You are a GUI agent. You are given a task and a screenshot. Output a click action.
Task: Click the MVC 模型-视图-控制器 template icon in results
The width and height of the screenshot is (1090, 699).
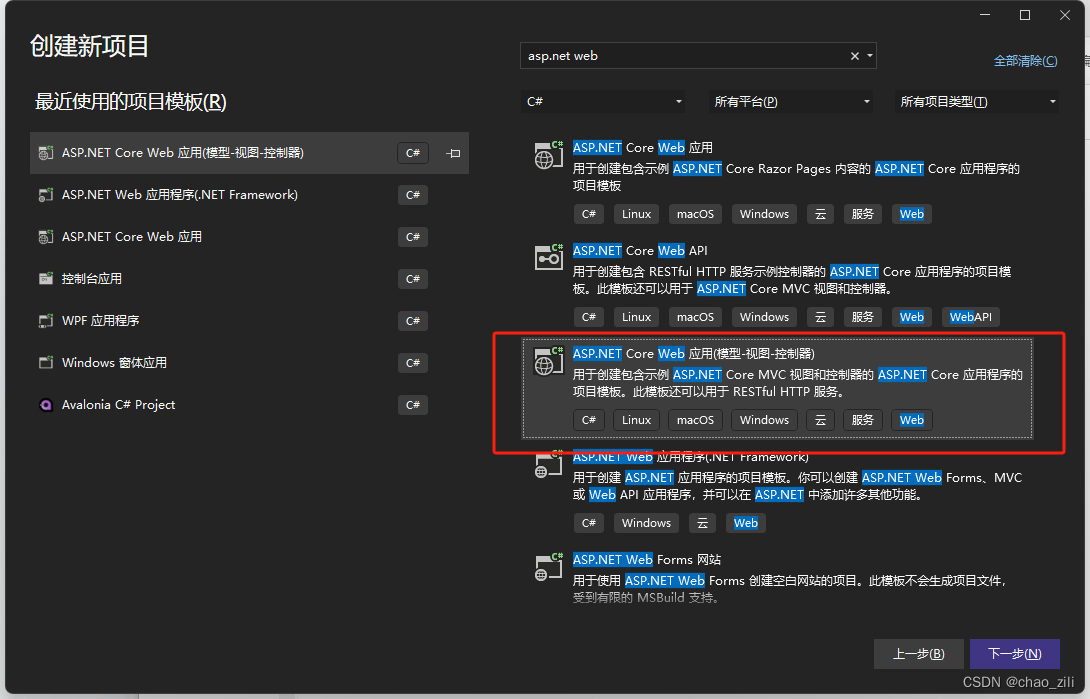pyautogui.click(x=548, y=361)
